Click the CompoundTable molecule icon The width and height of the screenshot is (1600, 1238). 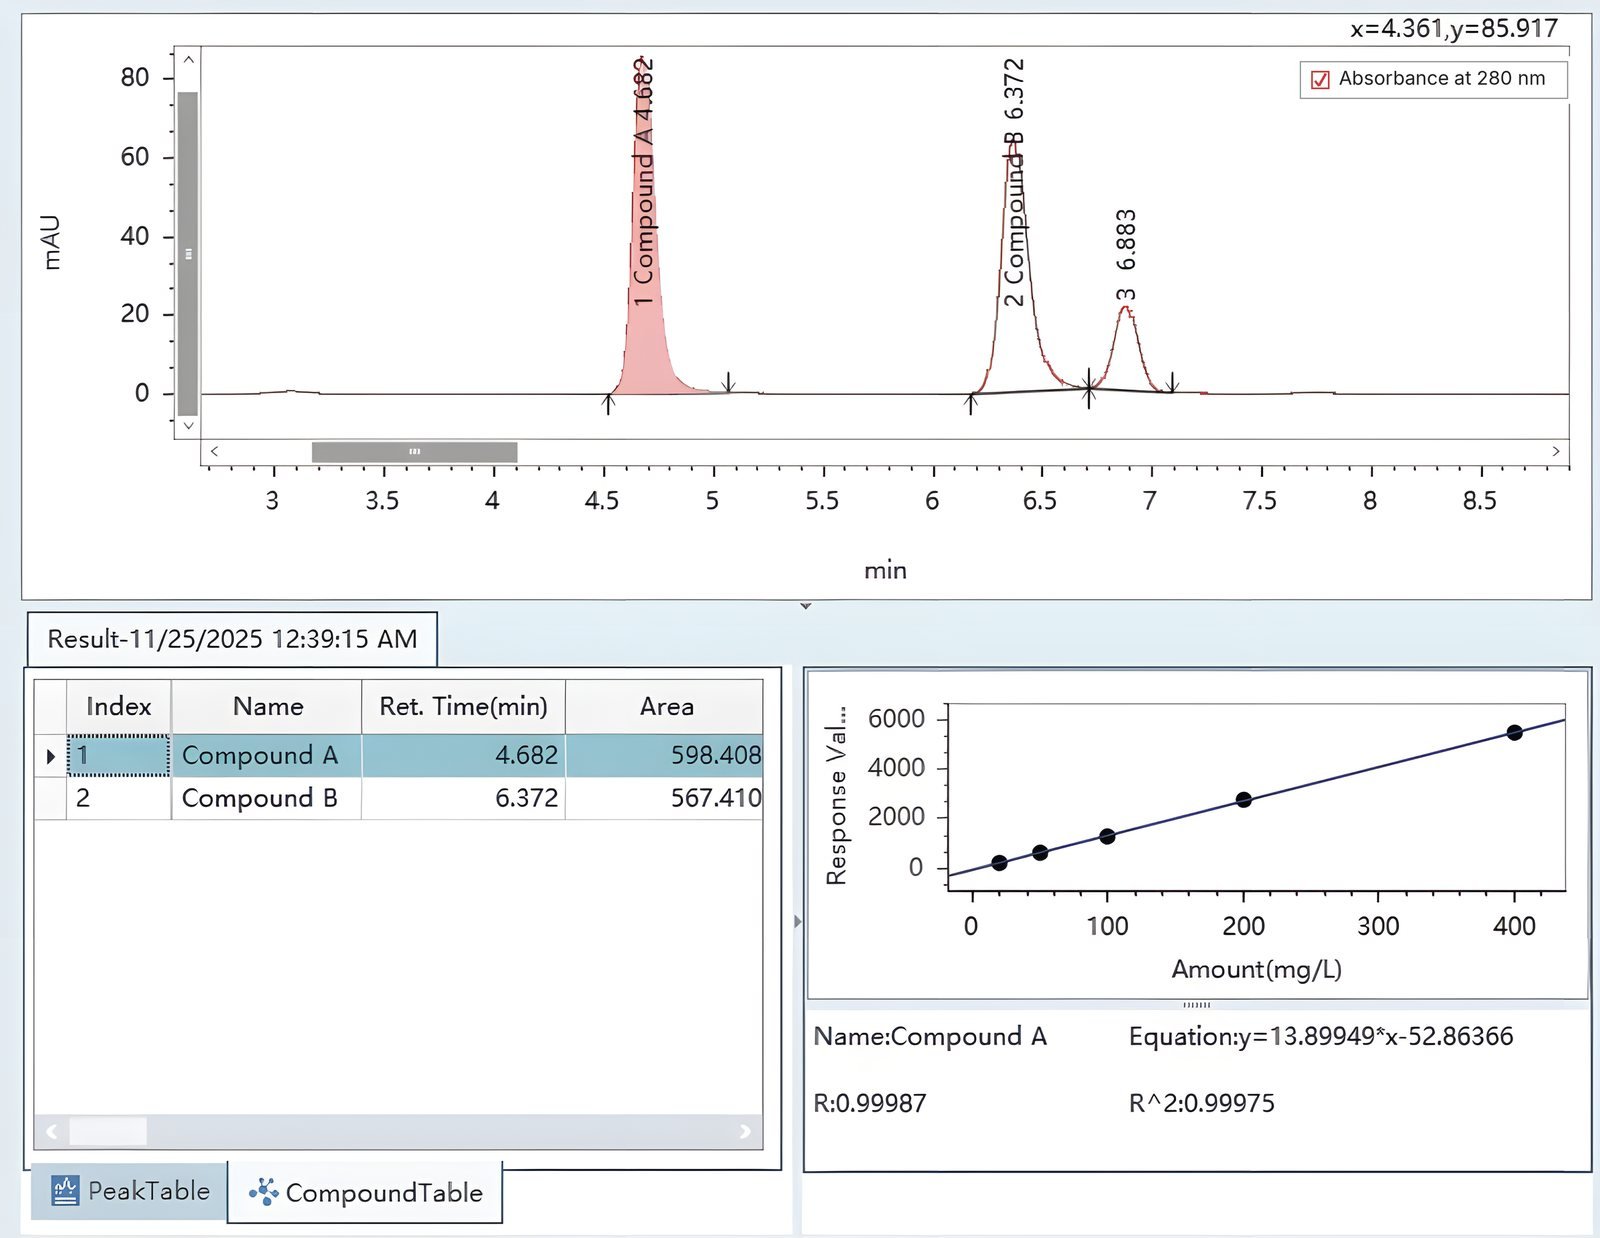coord(264,1192)
